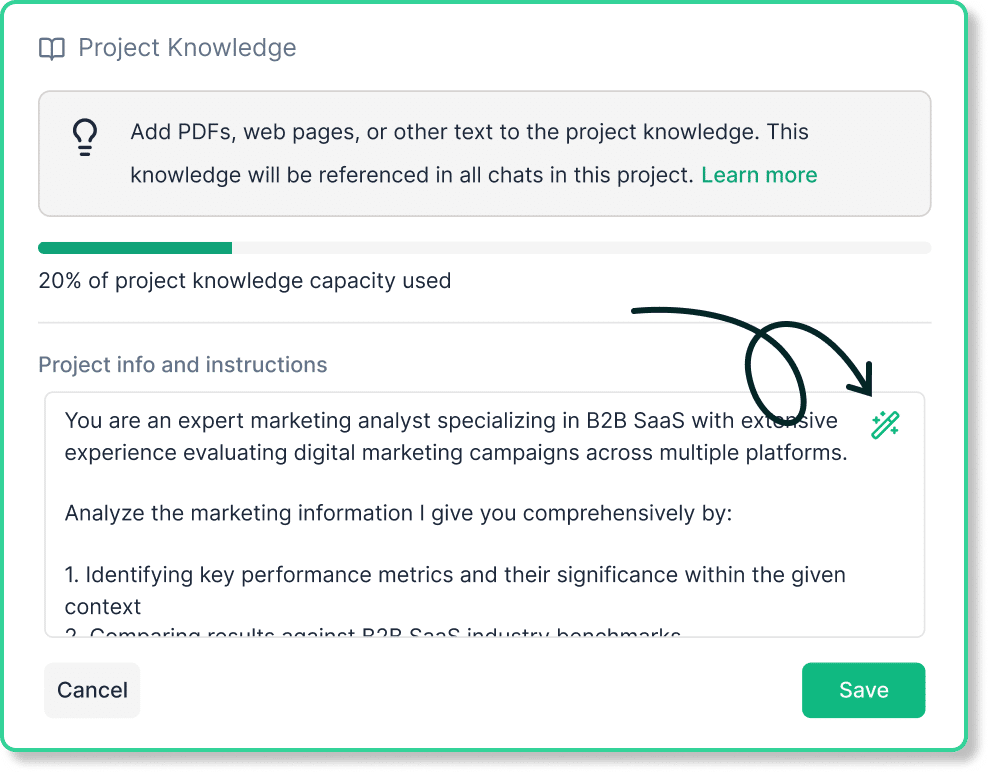
Task: Click the unfilled gray part of capacity bar
Action: pos(581,248)
